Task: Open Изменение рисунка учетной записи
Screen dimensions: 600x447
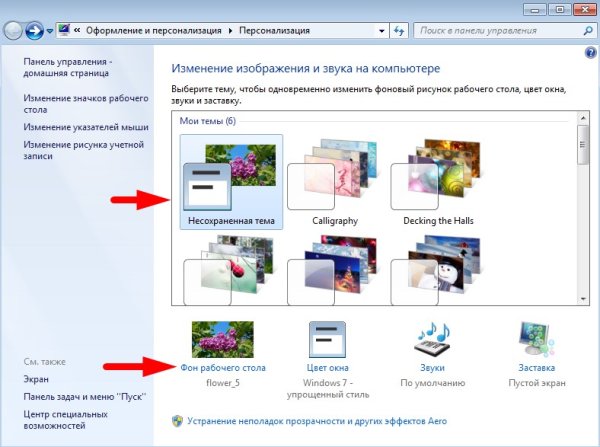Action: pyautogui.click(x=83, y=150)
